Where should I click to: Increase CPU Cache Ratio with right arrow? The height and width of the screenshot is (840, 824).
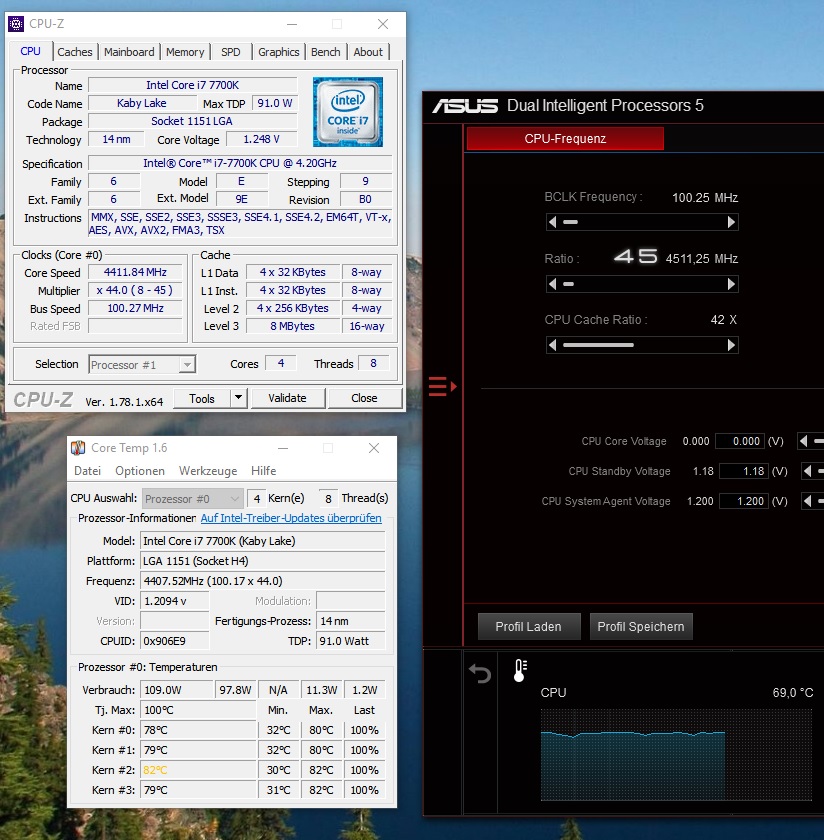point(731,345)
